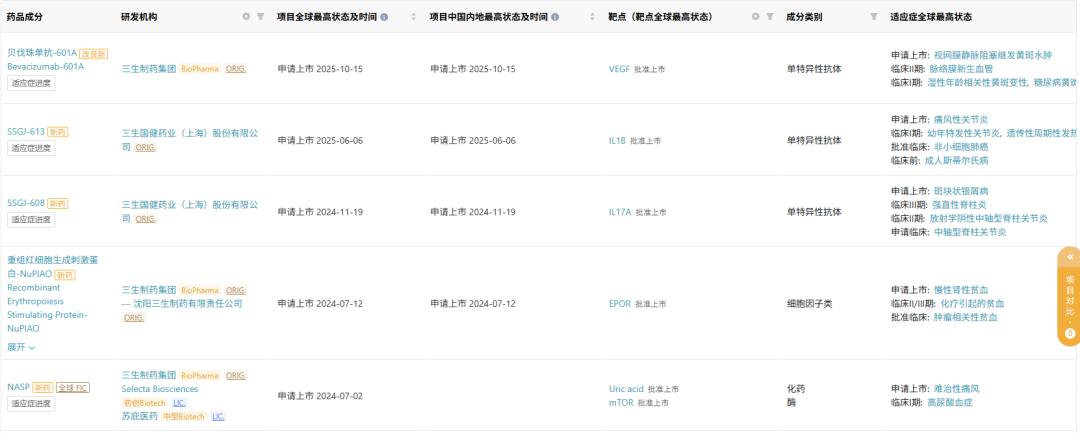Click 改良新 tag on 贝伐珠单抗-601A

click(x=94, y=54)
